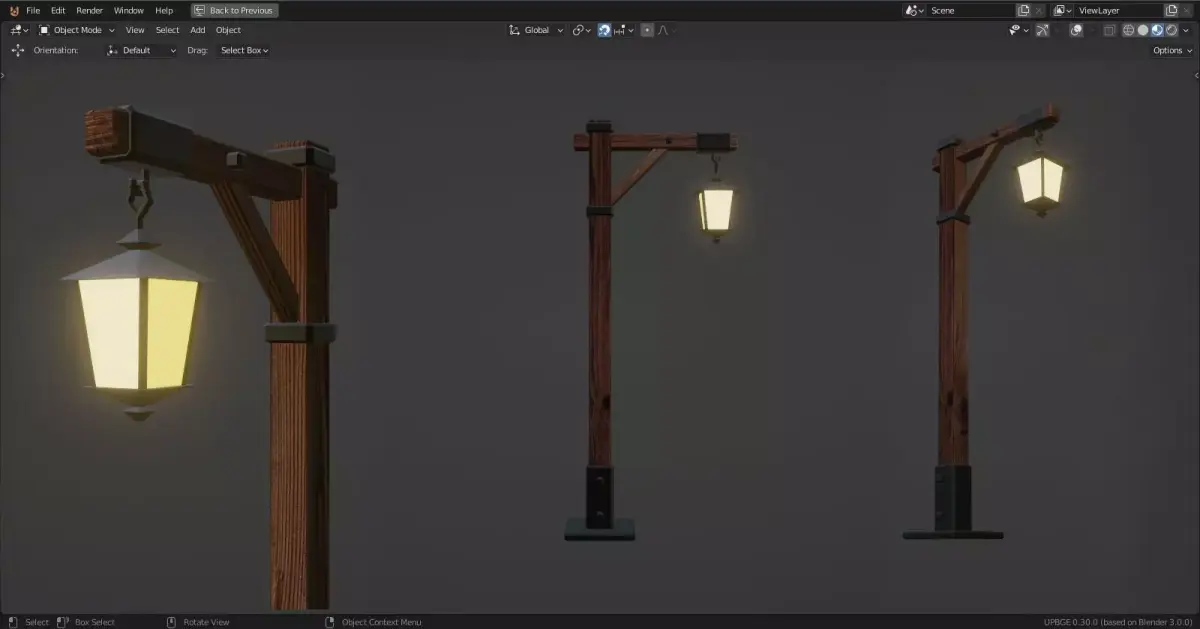Switch to wireframe viewport shading

[x=1128, y=30]
